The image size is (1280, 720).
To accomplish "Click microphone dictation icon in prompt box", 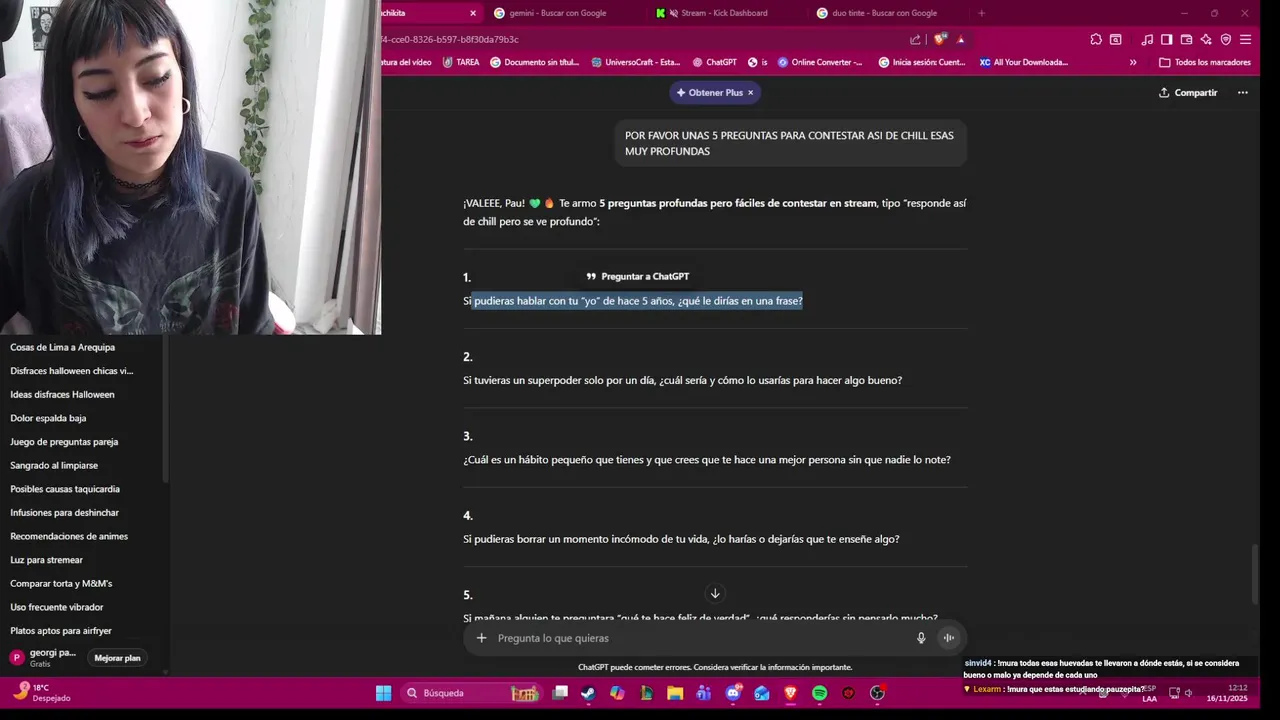I will pyautogui.click(x=921, y=638).
